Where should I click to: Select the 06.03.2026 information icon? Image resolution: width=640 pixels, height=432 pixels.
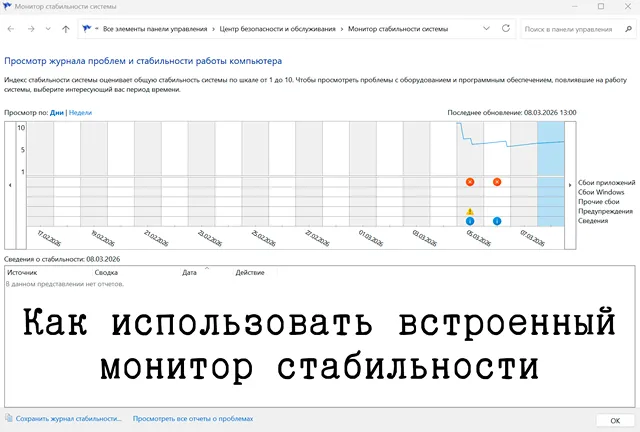(497, 221)
